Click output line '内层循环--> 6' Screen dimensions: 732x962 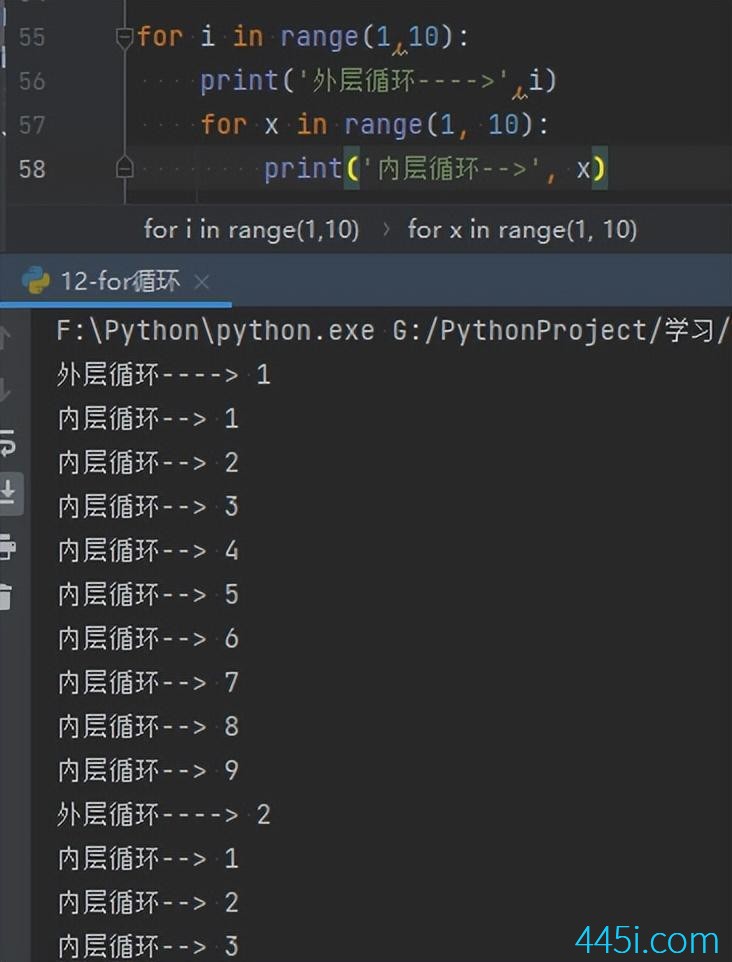148,639
